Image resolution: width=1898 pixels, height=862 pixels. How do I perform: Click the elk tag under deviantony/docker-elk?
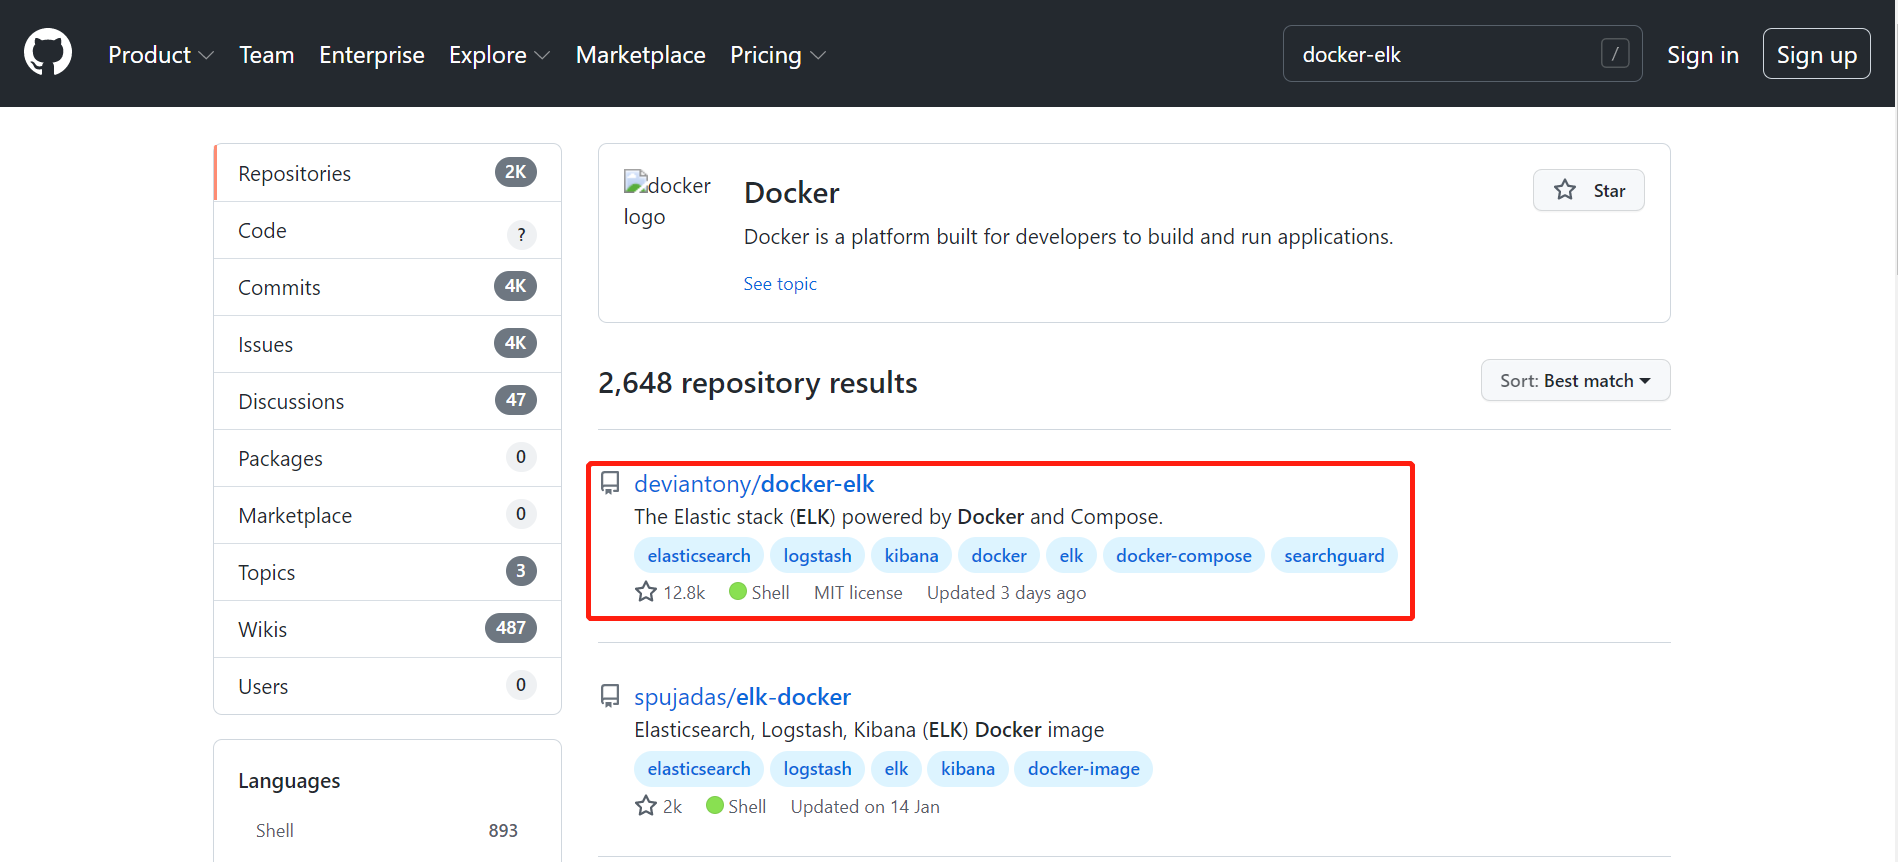click(x=1071, y=556)
